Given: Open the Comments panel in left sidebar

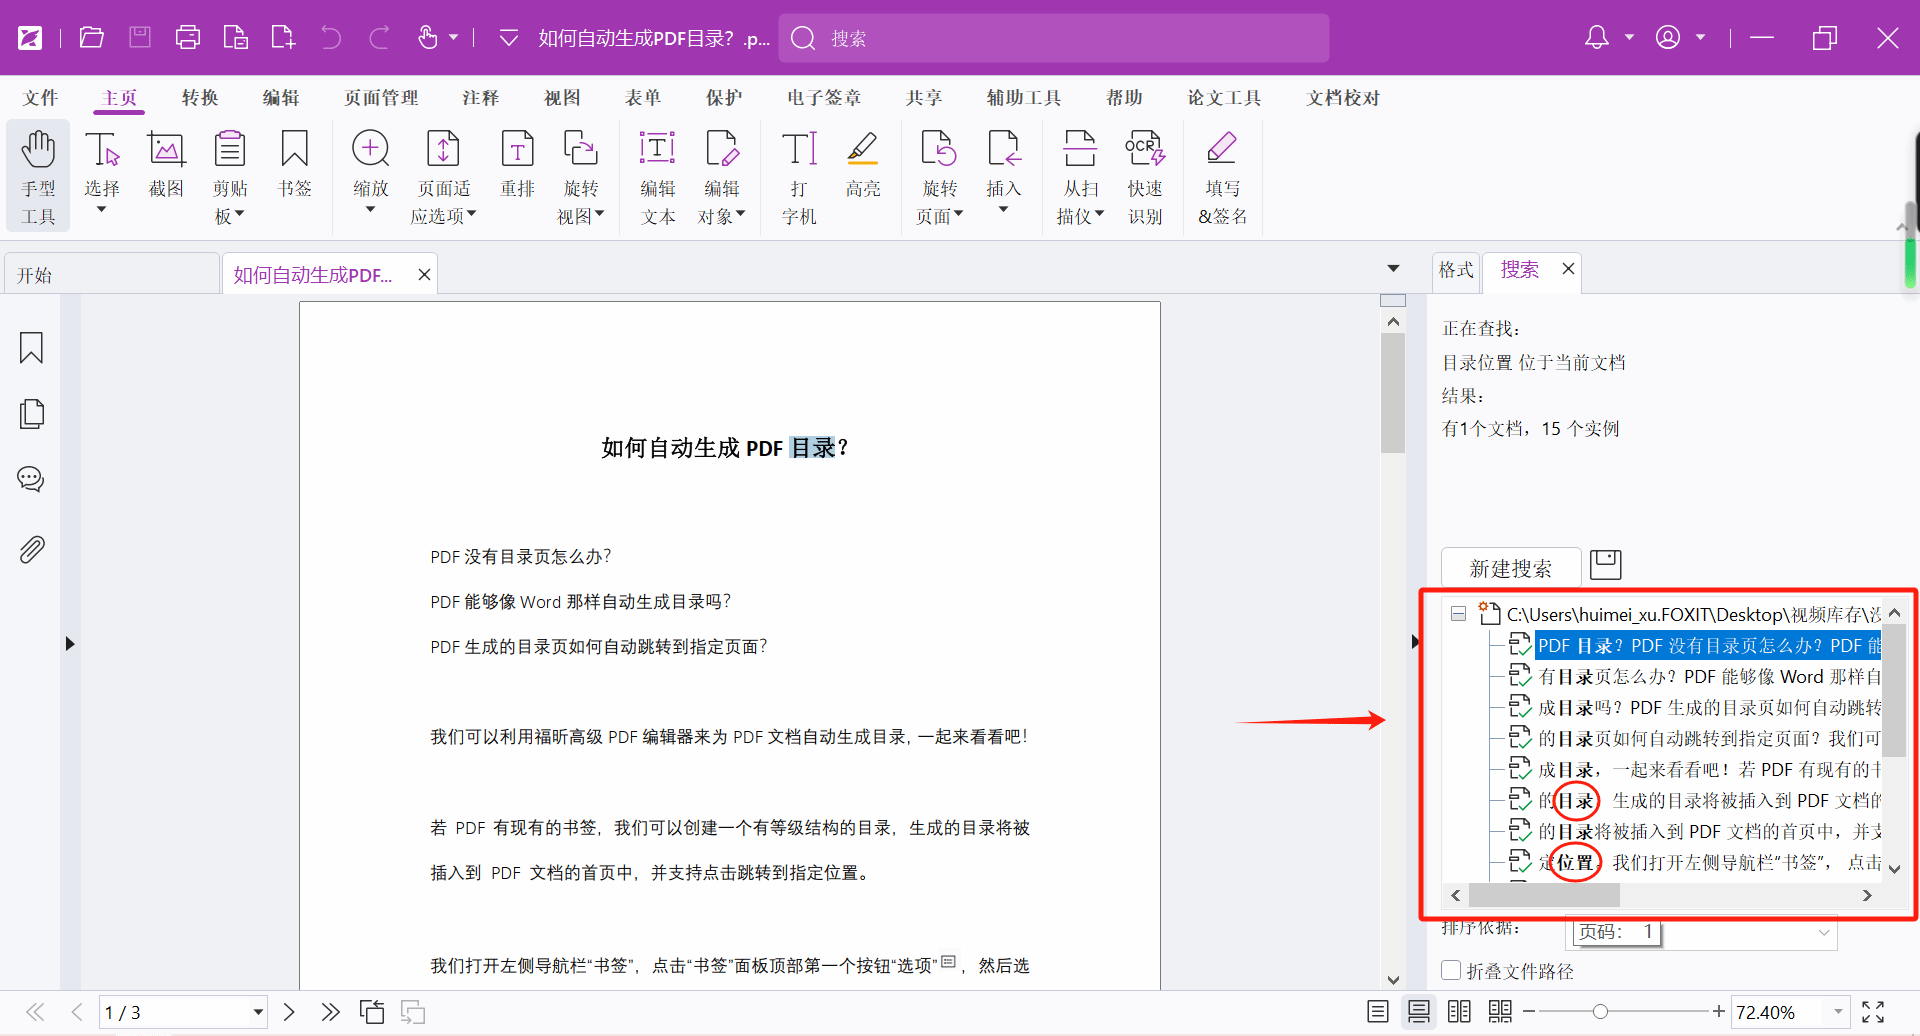Looking at the screenshot, I should (31, 480).
